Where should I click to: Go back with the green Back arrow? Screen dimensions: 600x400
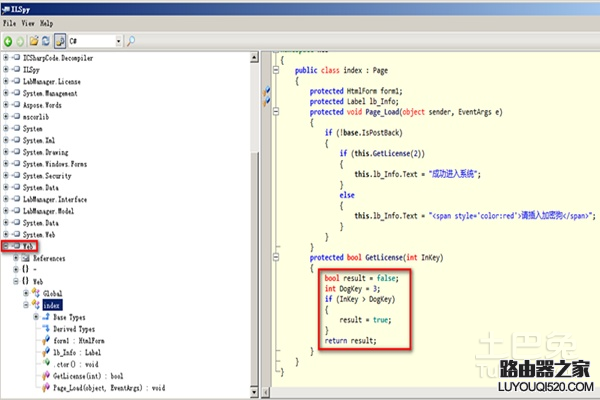(8, 41)
